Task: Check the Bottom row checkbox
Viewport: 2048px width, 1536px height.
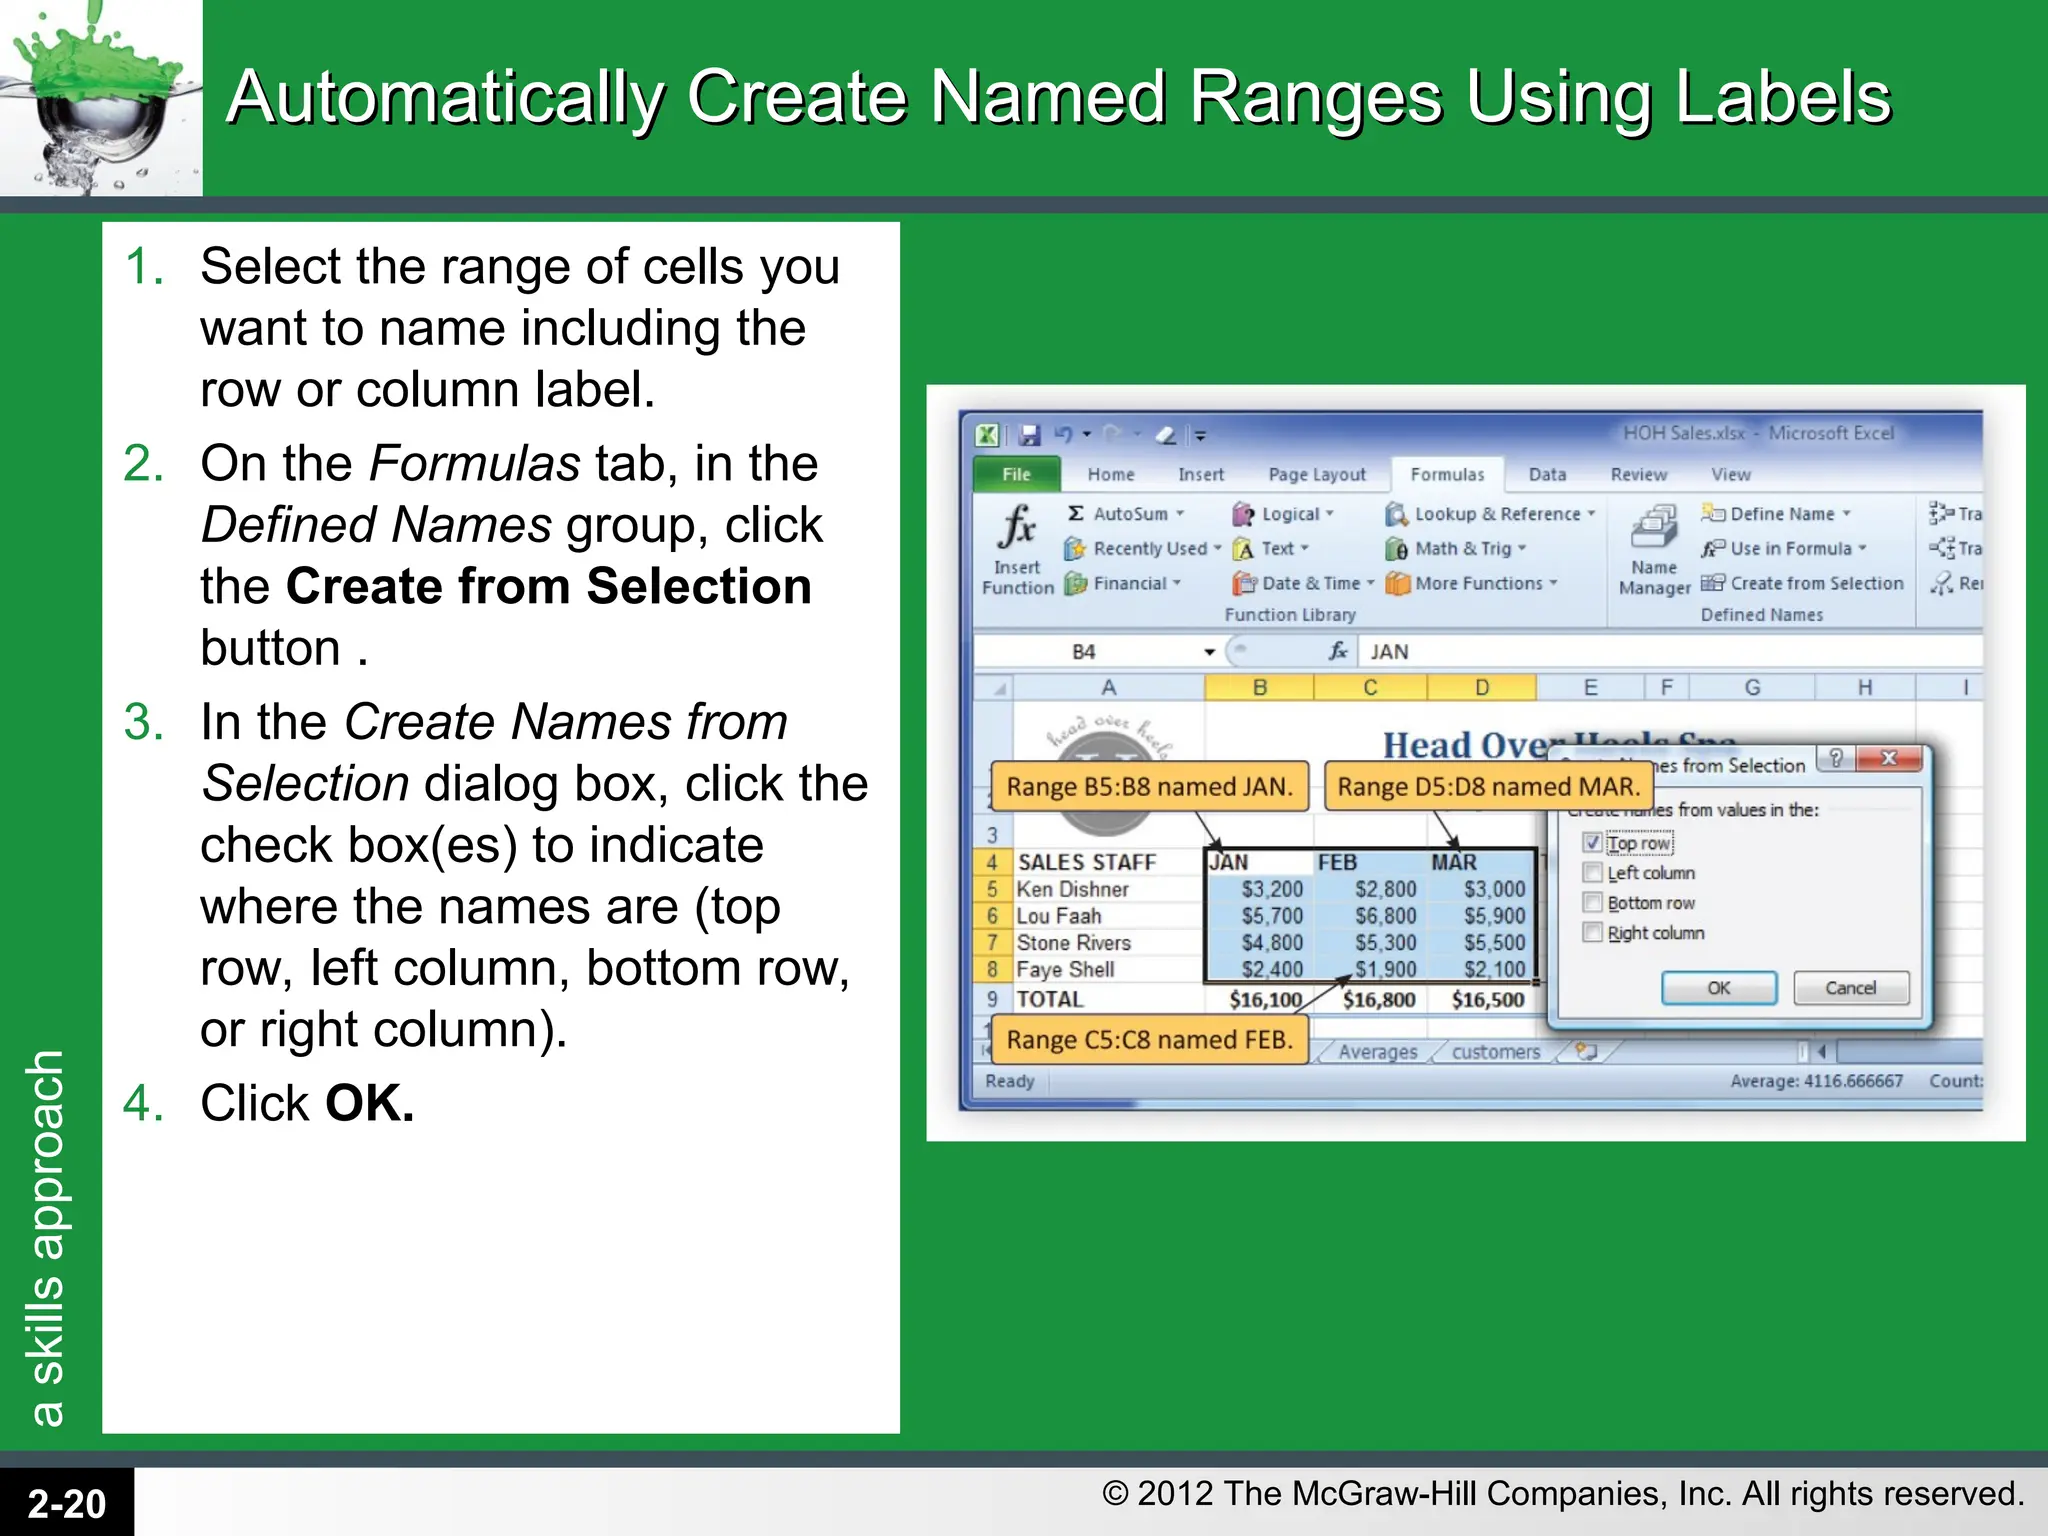Action: point(1593,903)
